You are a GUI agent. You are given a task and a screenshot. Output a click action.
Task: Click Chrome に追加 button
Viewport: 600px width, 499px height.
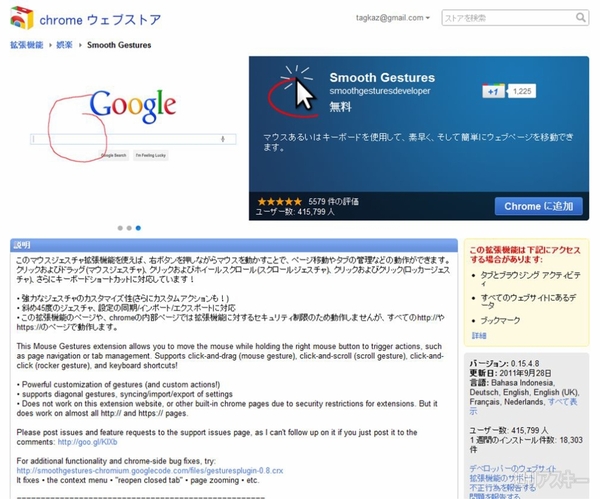coord(538,206)
